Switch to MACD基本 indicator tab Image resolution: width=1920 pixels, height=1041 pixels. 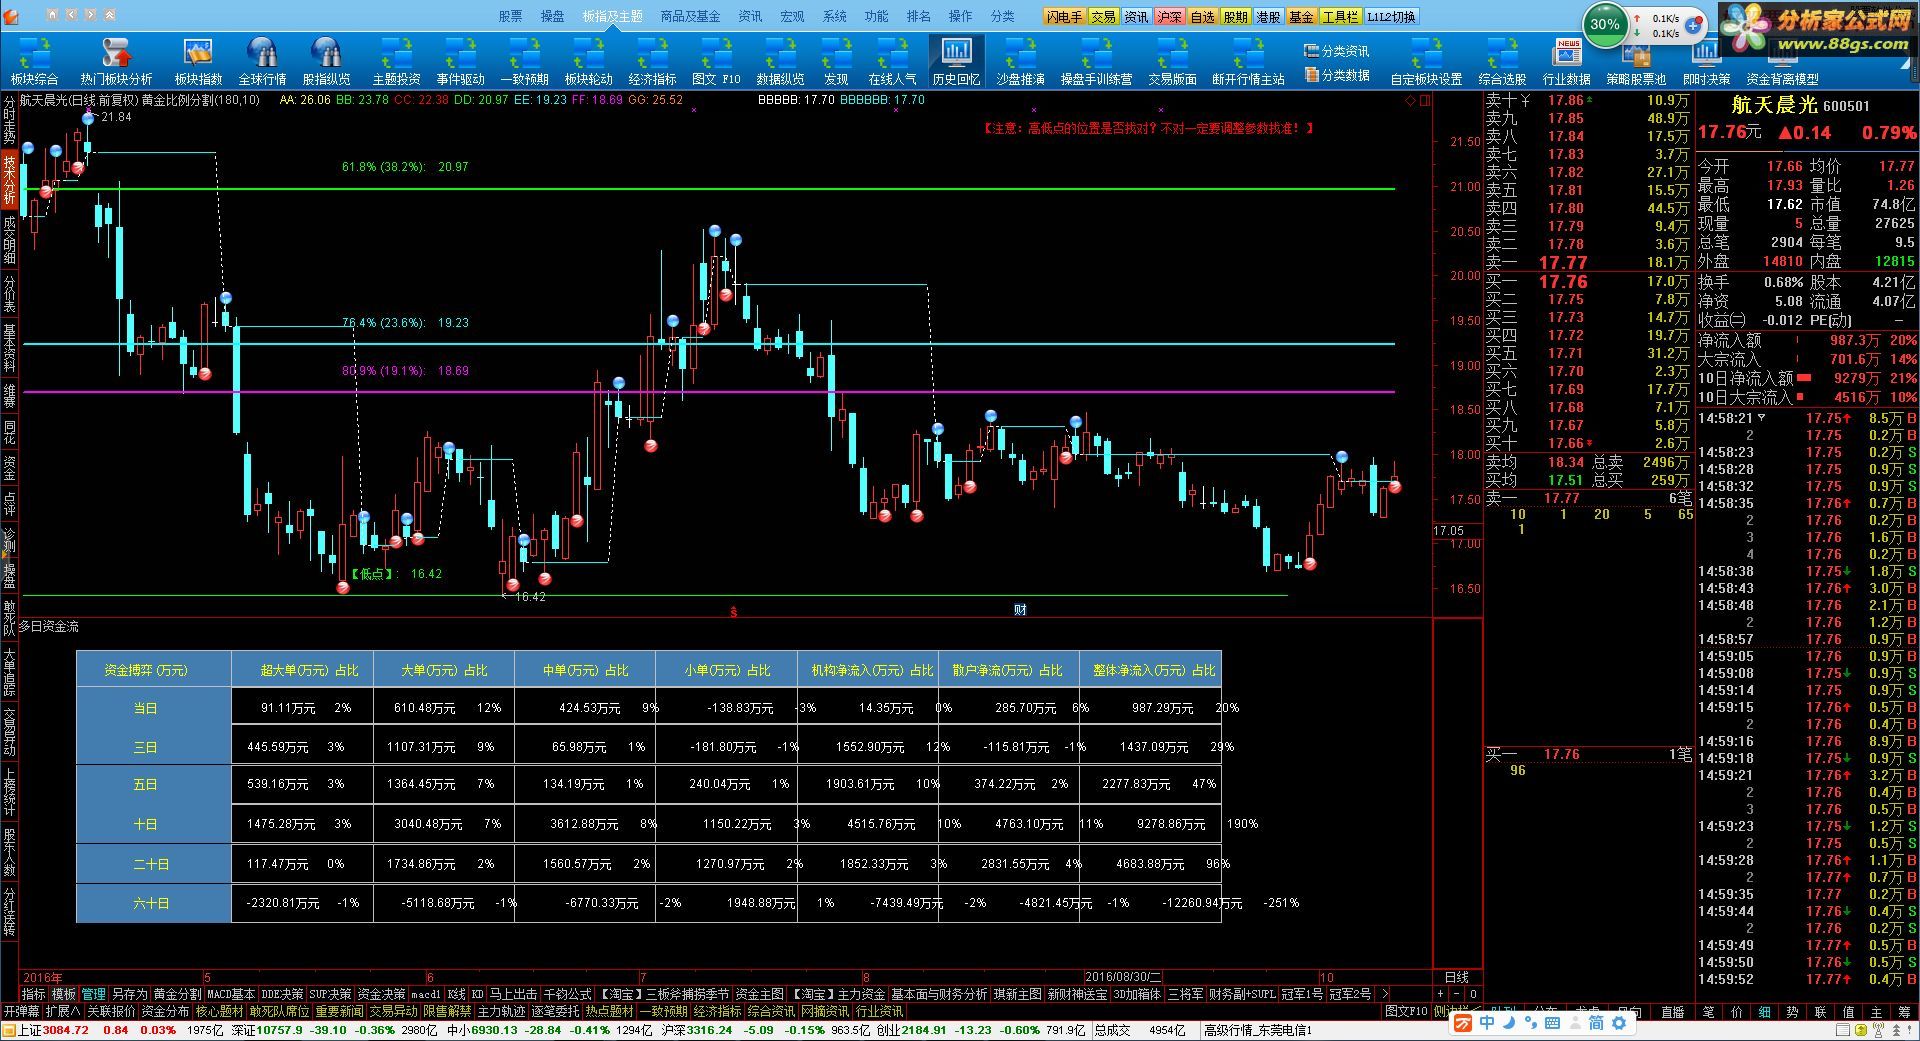pyautogui.click(x=230, y=994)
